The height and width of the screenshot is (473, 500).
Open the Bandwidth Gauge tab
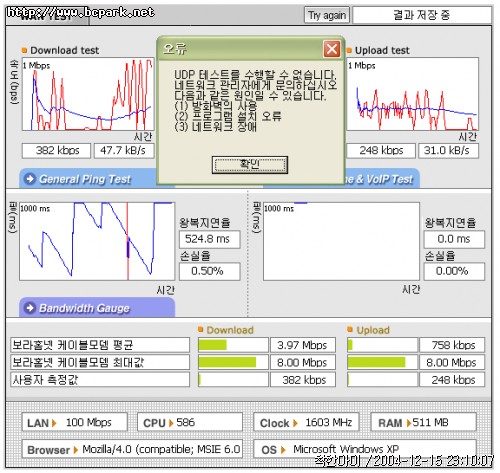[97, 308]
